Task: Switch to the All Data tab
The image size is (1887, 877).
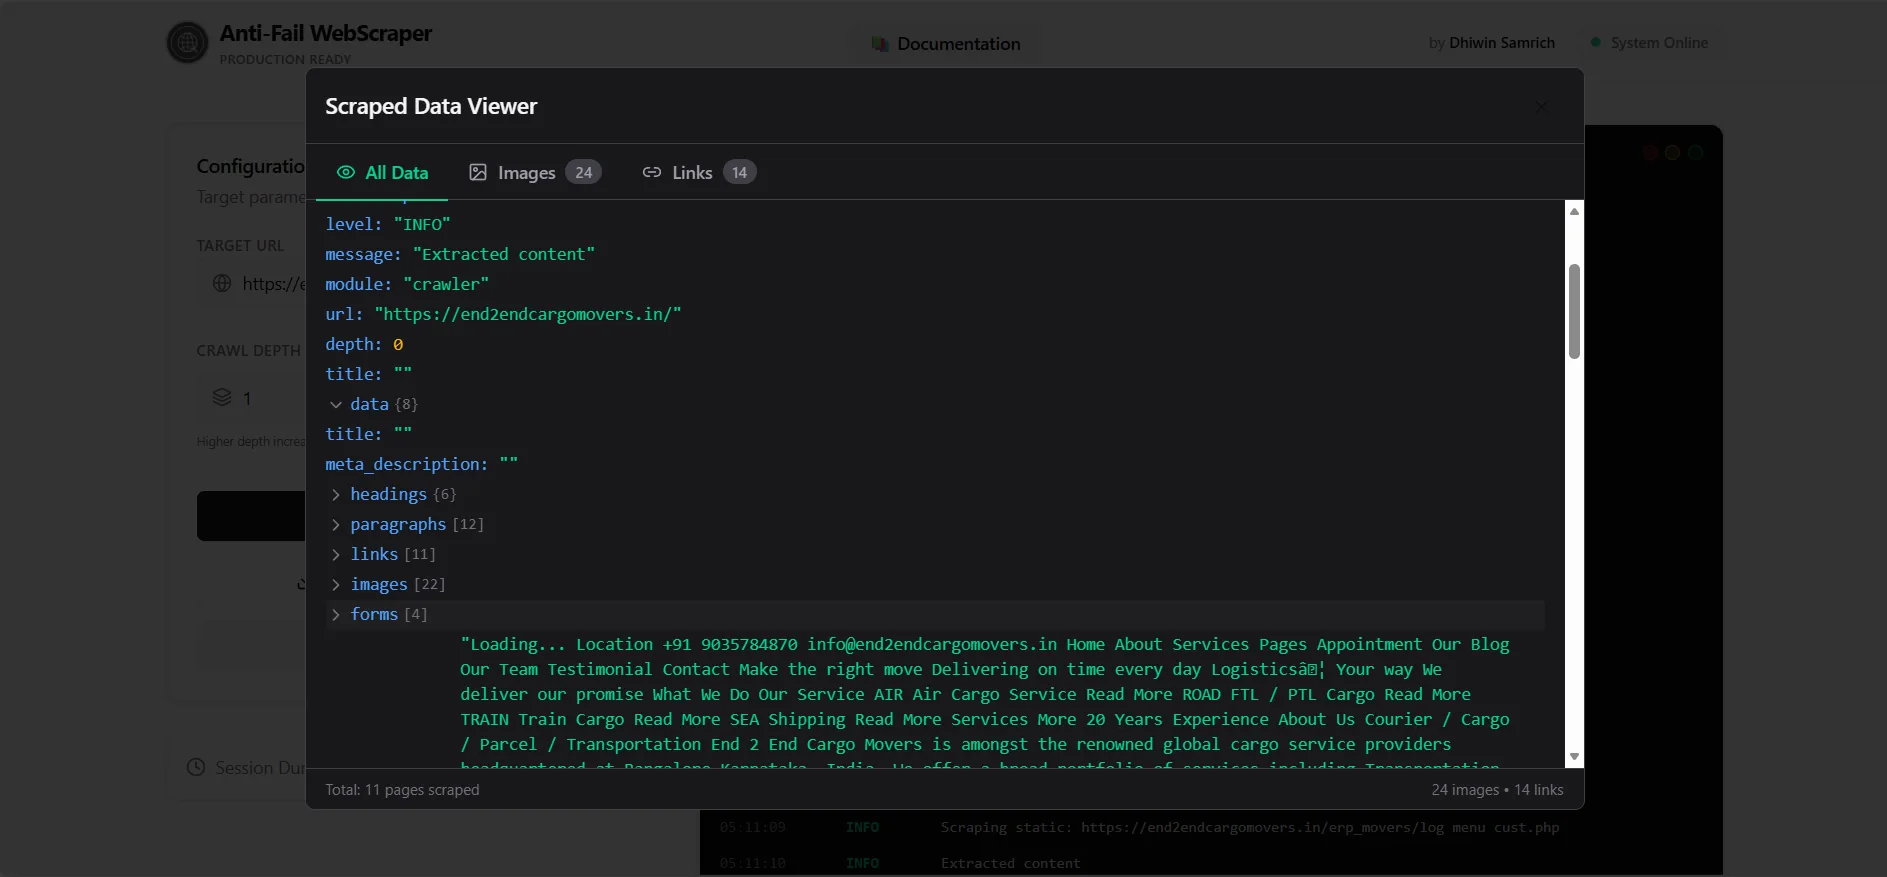Action: click(x=382, y=172)
